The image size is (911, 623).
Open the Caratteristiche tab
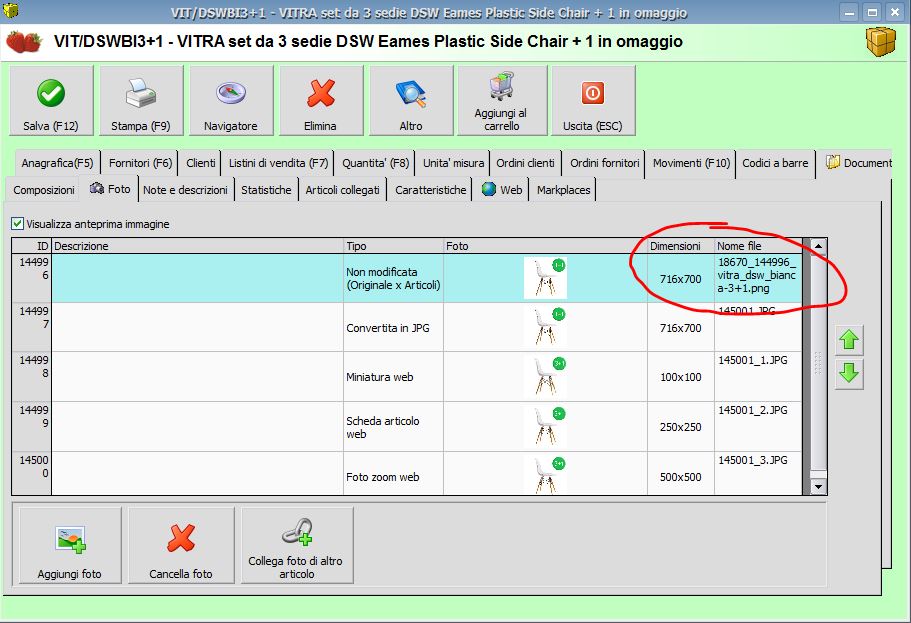coord(431,190)
